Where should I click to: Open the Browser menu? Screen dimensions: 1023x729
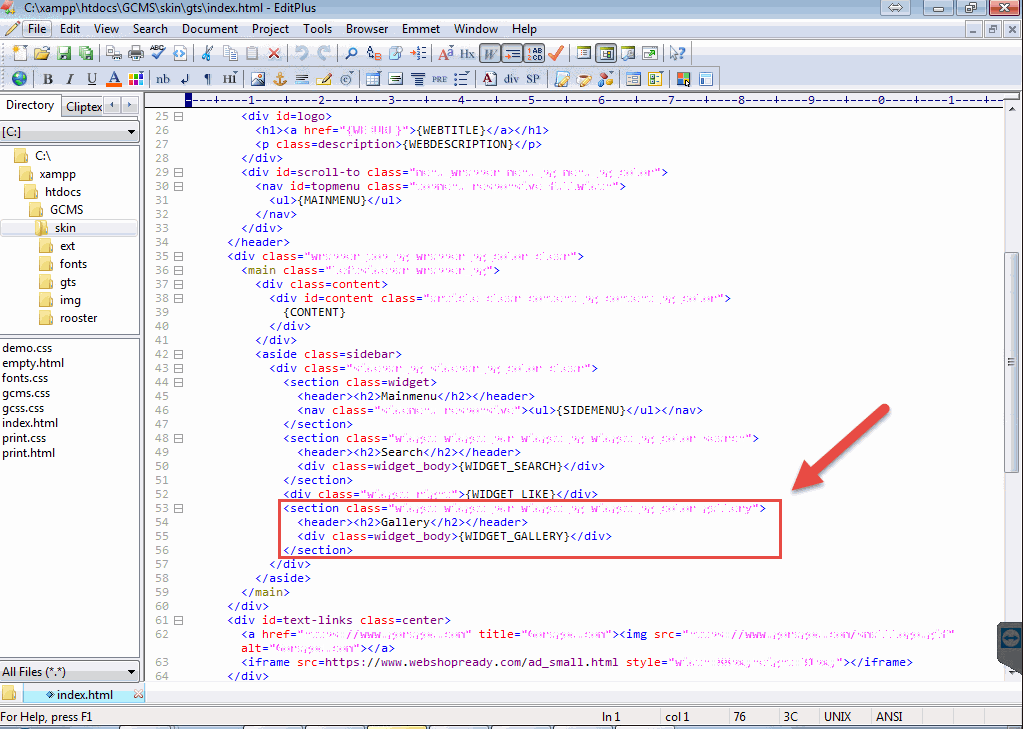coord(367,29)
